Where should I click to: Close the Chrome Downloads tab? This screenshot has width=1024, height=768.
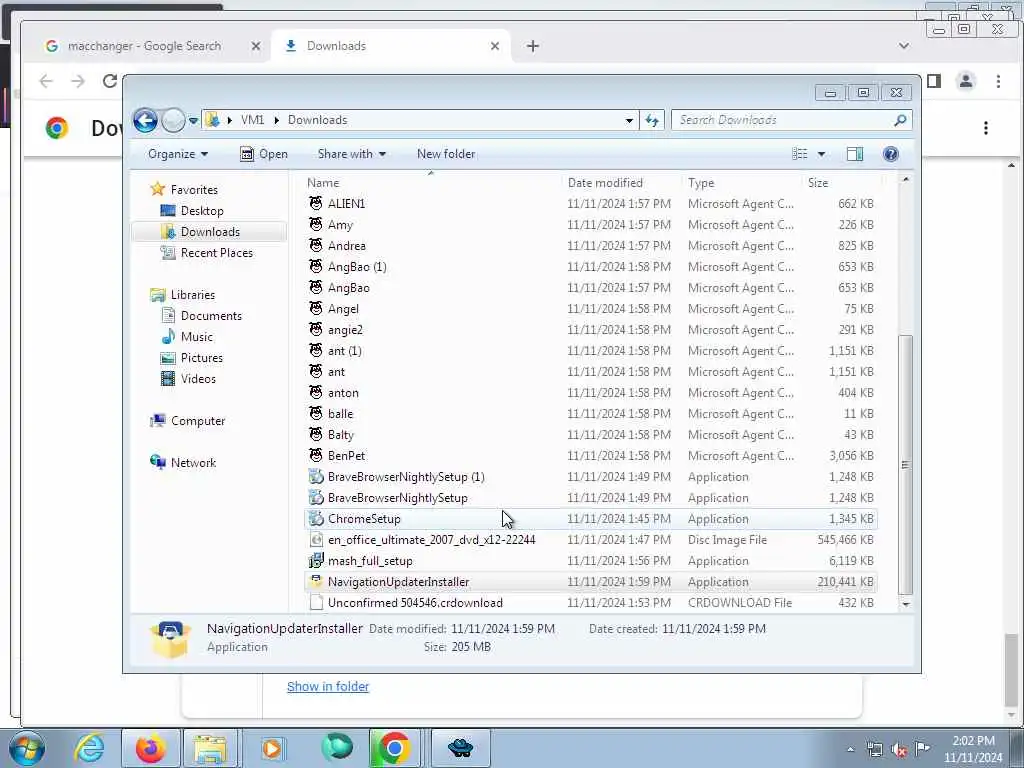click(x=494, y=46)
